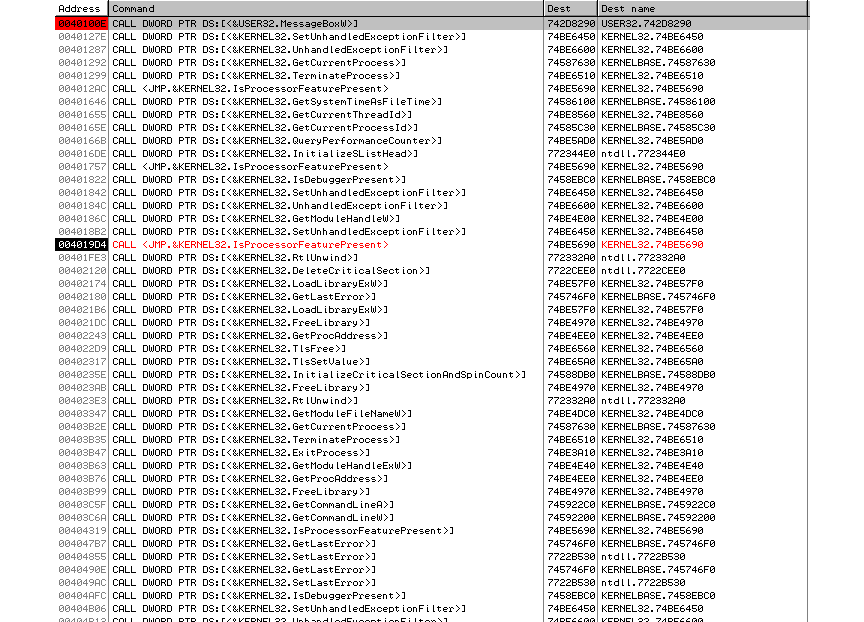
Task: Click the Command column header
Action: click(326, 9)
